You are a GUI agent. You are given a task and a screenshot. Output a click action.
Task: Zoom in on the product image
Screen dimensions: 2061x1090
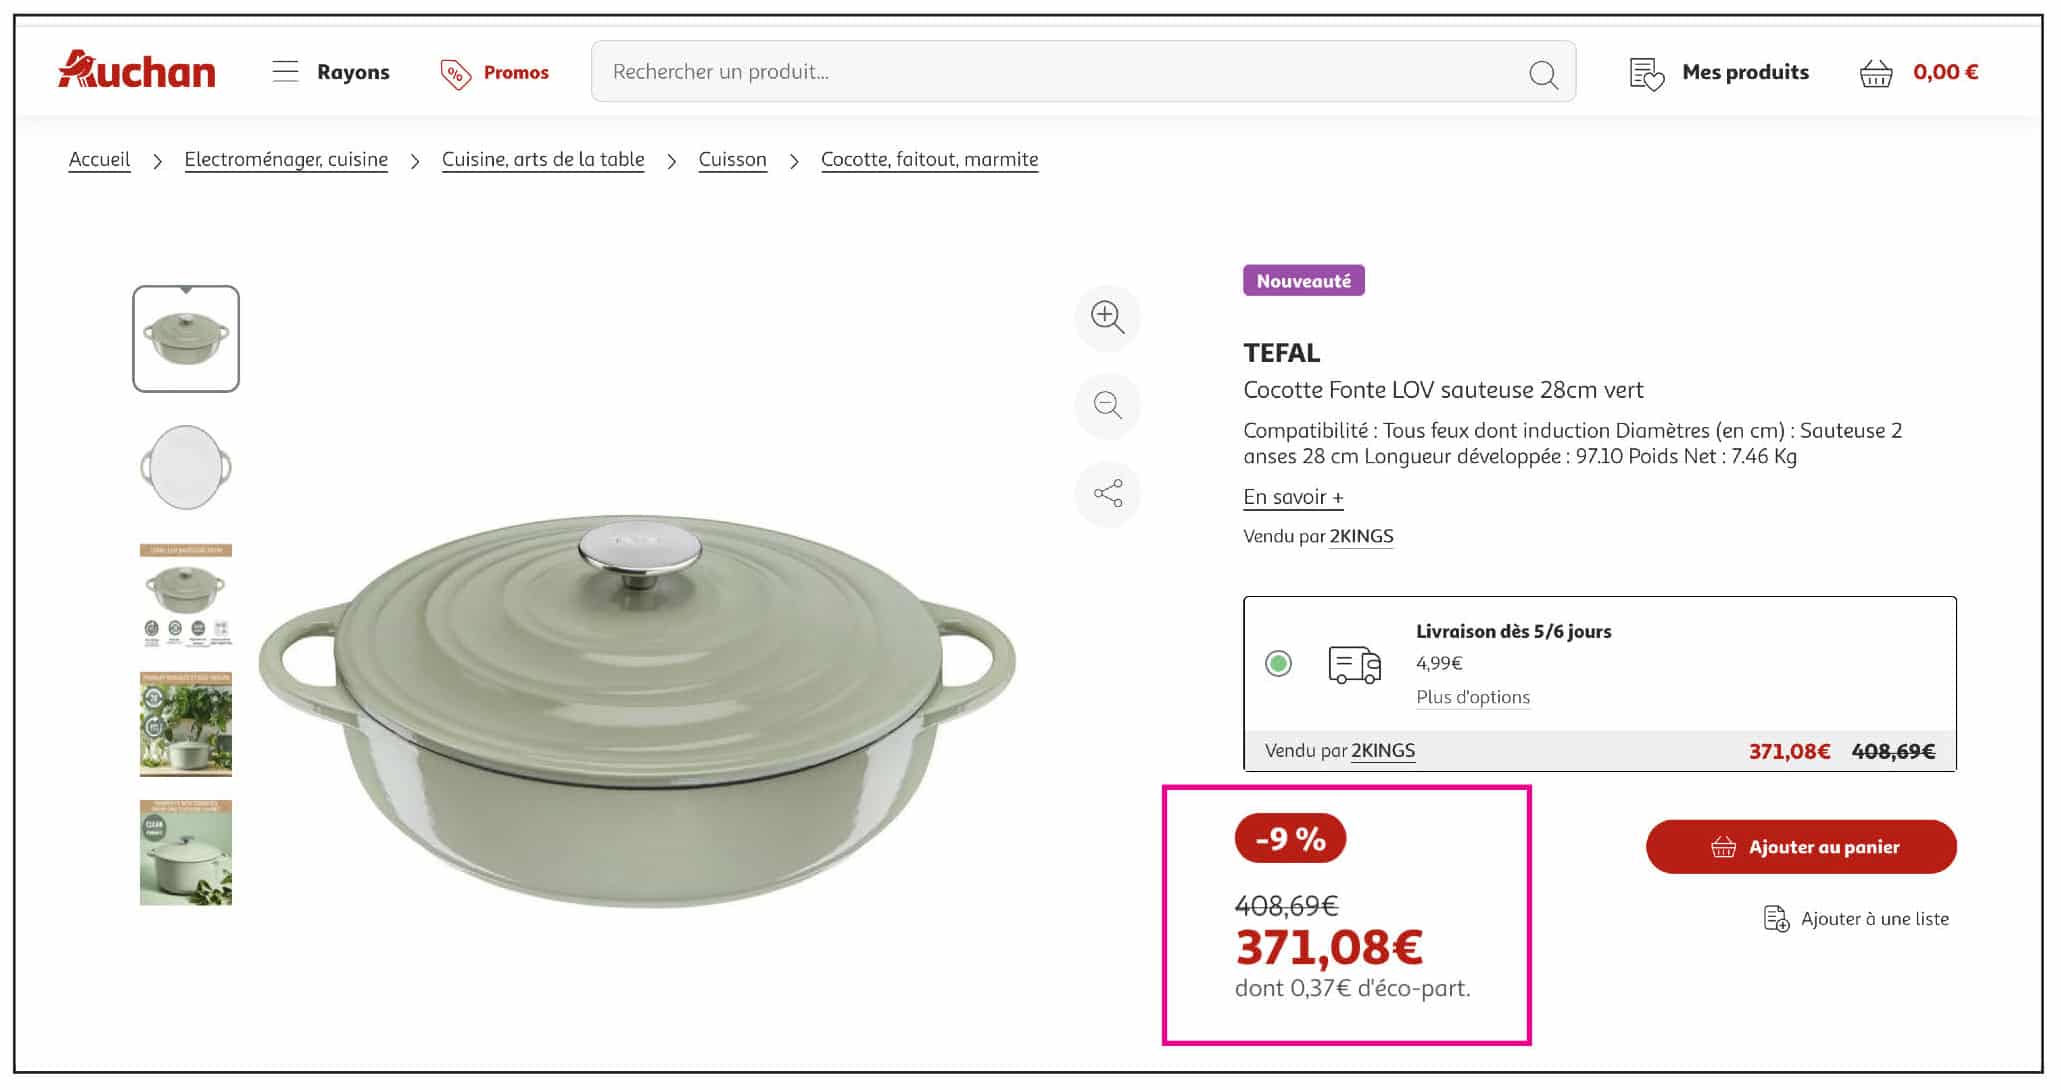1107,318
